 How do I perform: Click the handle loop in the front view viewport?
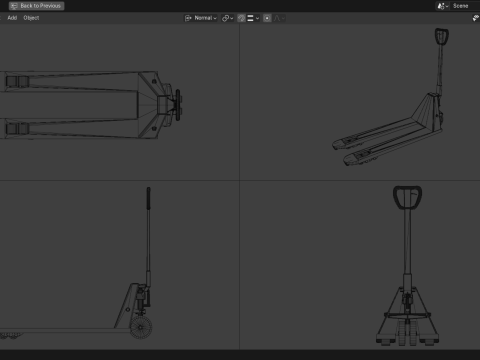(407, 197)
